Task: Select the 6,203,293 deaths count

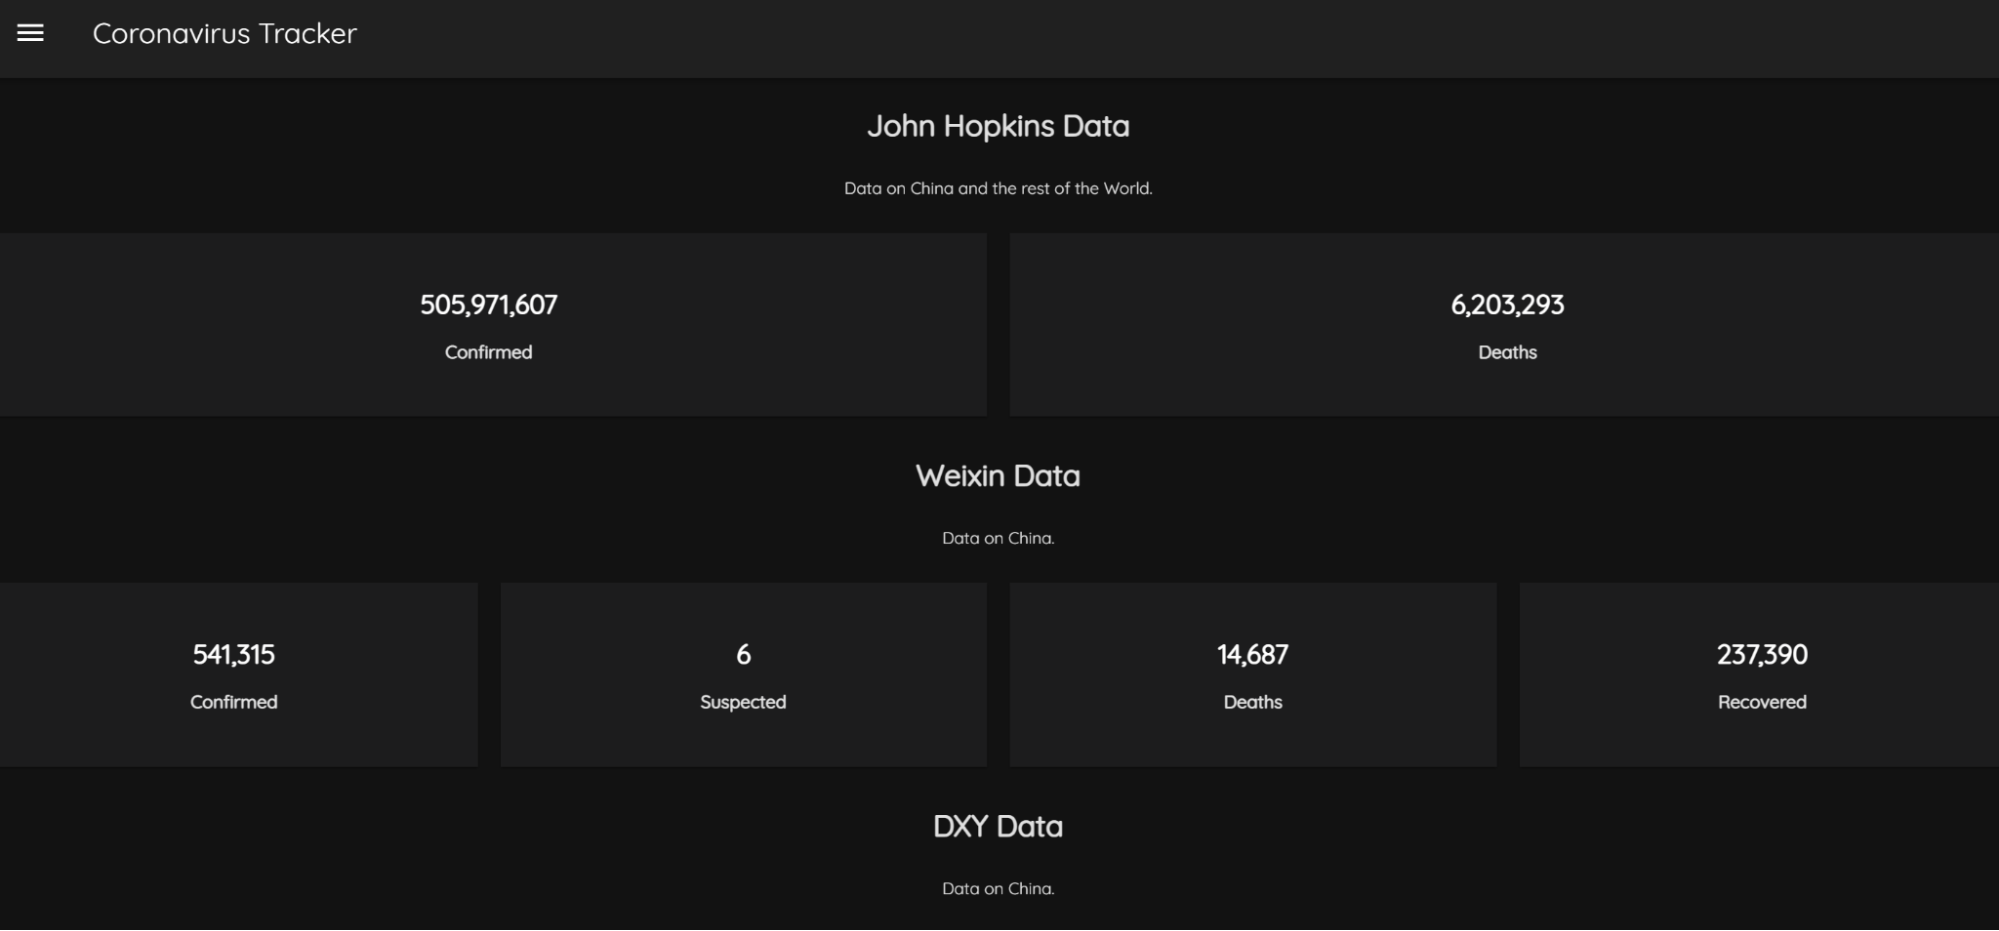Action: click(x=1507, y=305)
